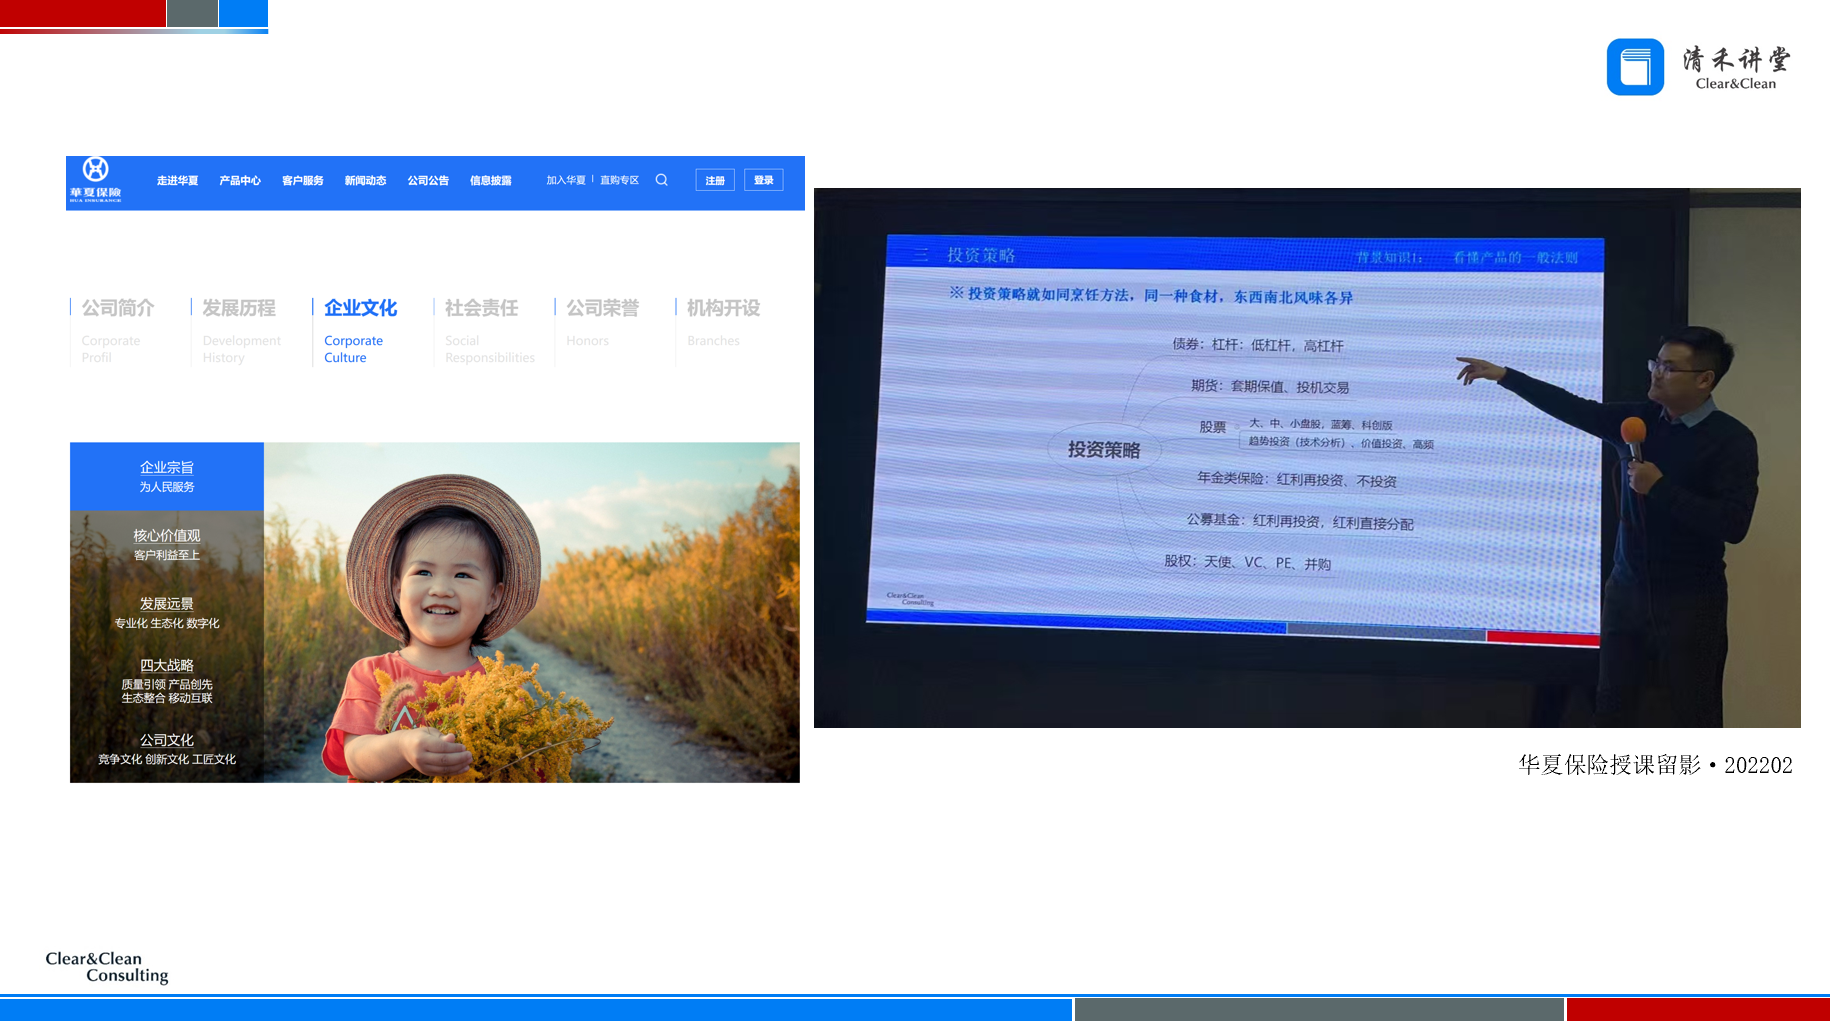The height and width of the screenshot is (1021, 1830).
Task: Select 客户服务 in the navigation bar
Action: point(302,181)
